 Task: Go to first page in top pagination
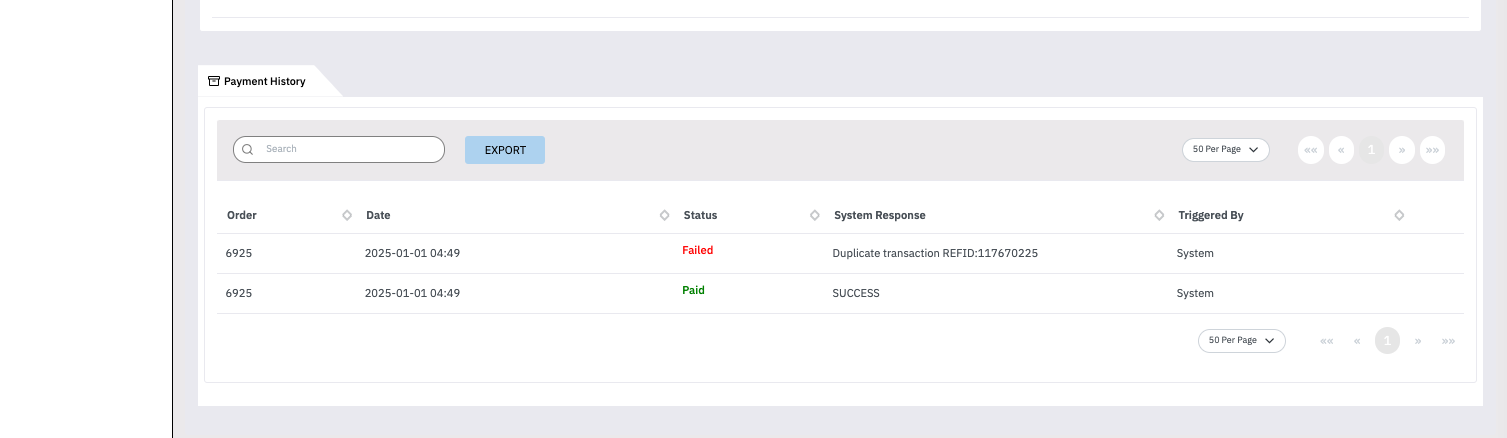click(x=1310, y=150)
